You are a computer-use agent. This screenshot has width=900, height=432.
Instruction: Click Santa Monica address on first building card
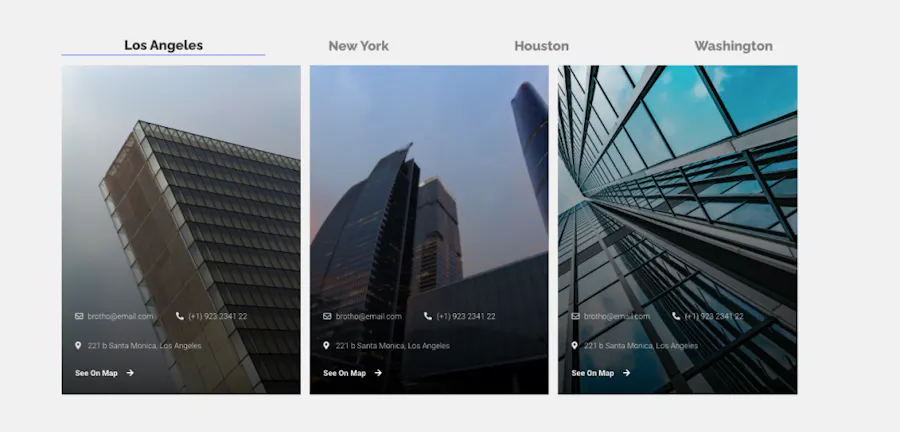(145, 346)
